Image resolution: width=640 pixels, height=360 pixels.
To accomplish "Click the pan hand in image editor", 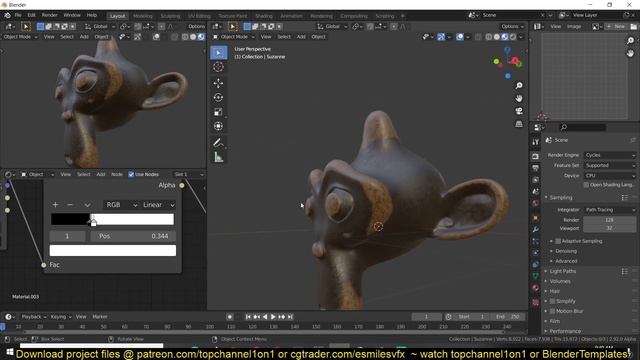I will coord(631,53).
